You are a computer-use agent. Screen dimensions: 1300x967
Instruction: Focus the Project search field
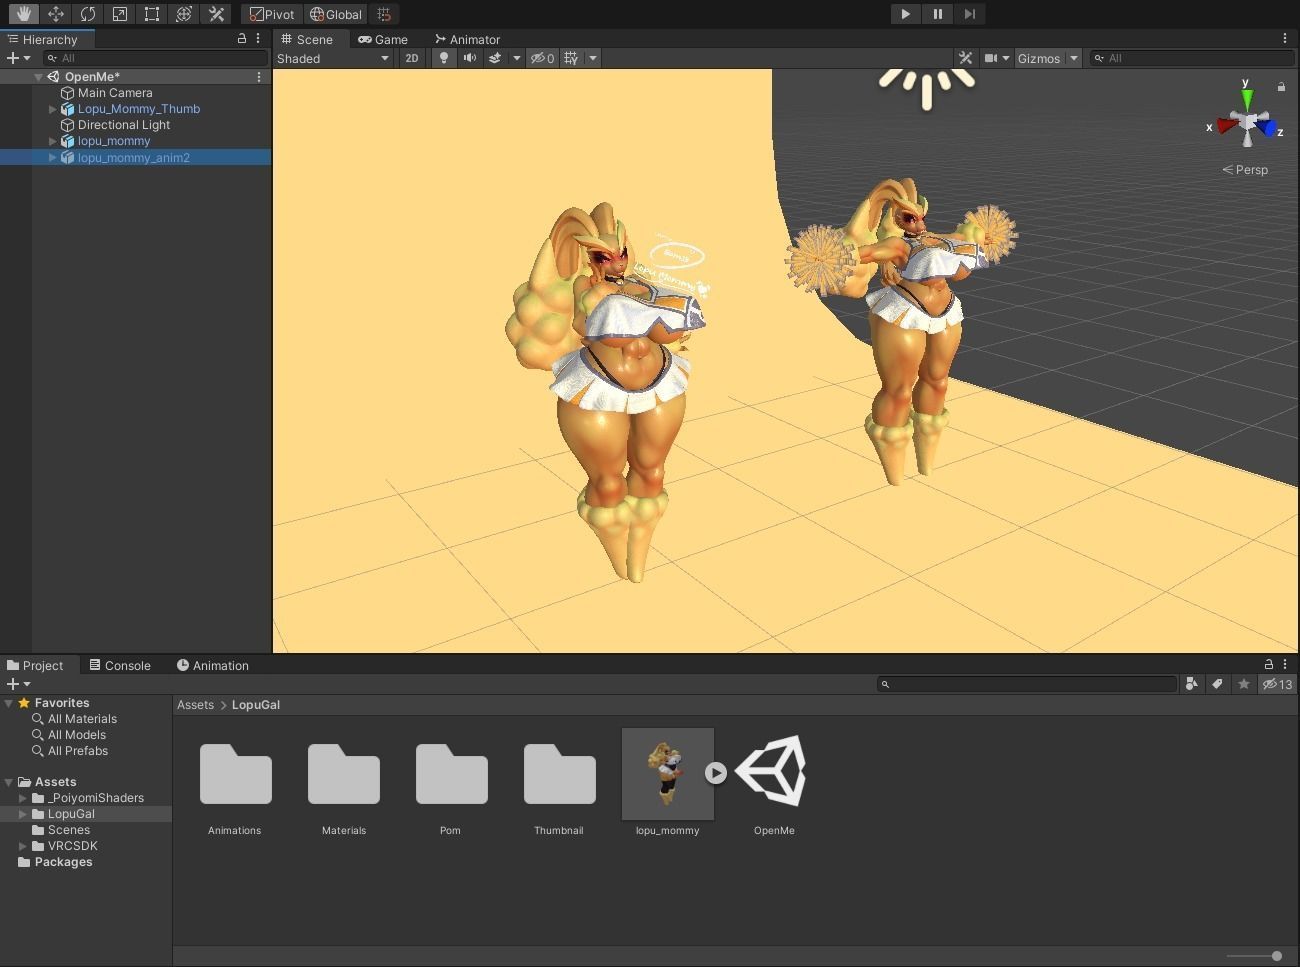pos(1027,684)
